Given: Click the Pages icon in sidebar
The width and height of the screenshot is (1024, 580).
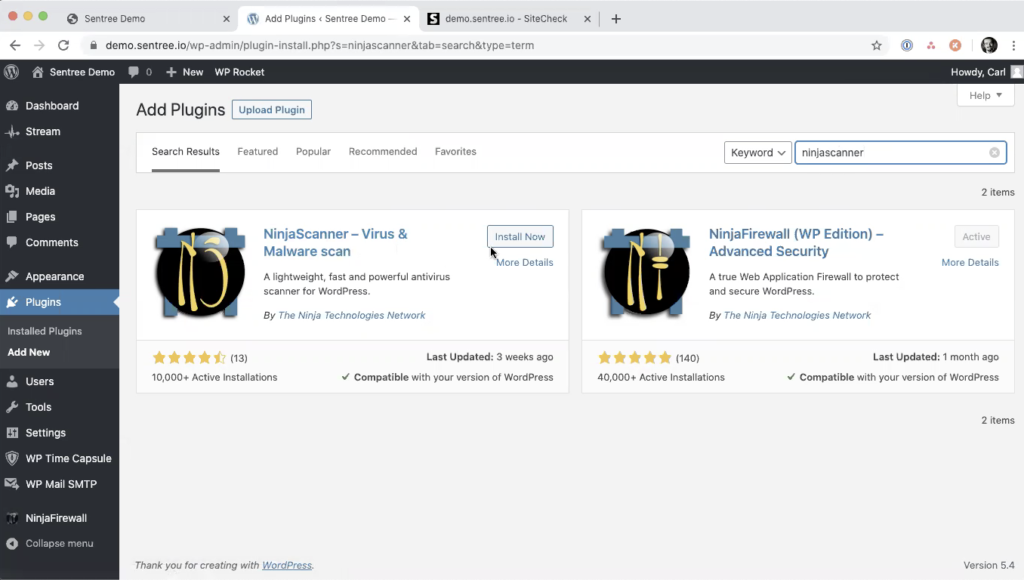Looking at the screenshot, I should 12,217.
